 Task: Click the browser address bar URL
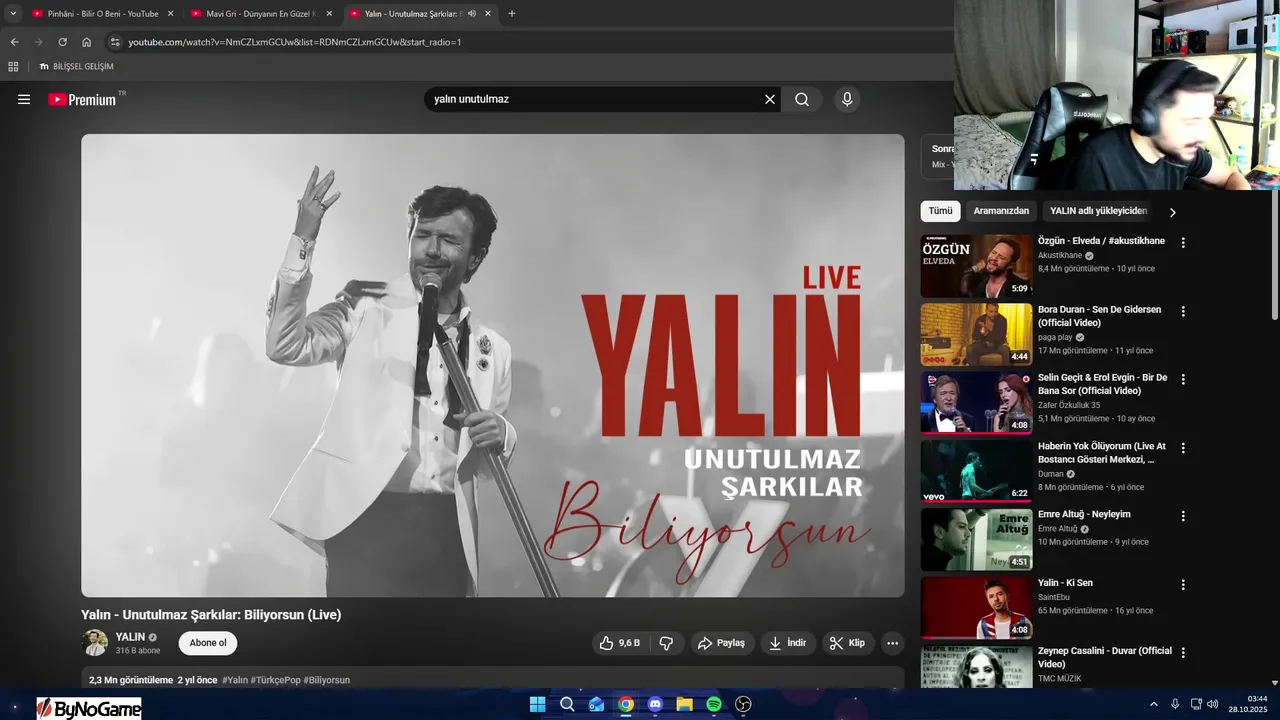[295, 42]
